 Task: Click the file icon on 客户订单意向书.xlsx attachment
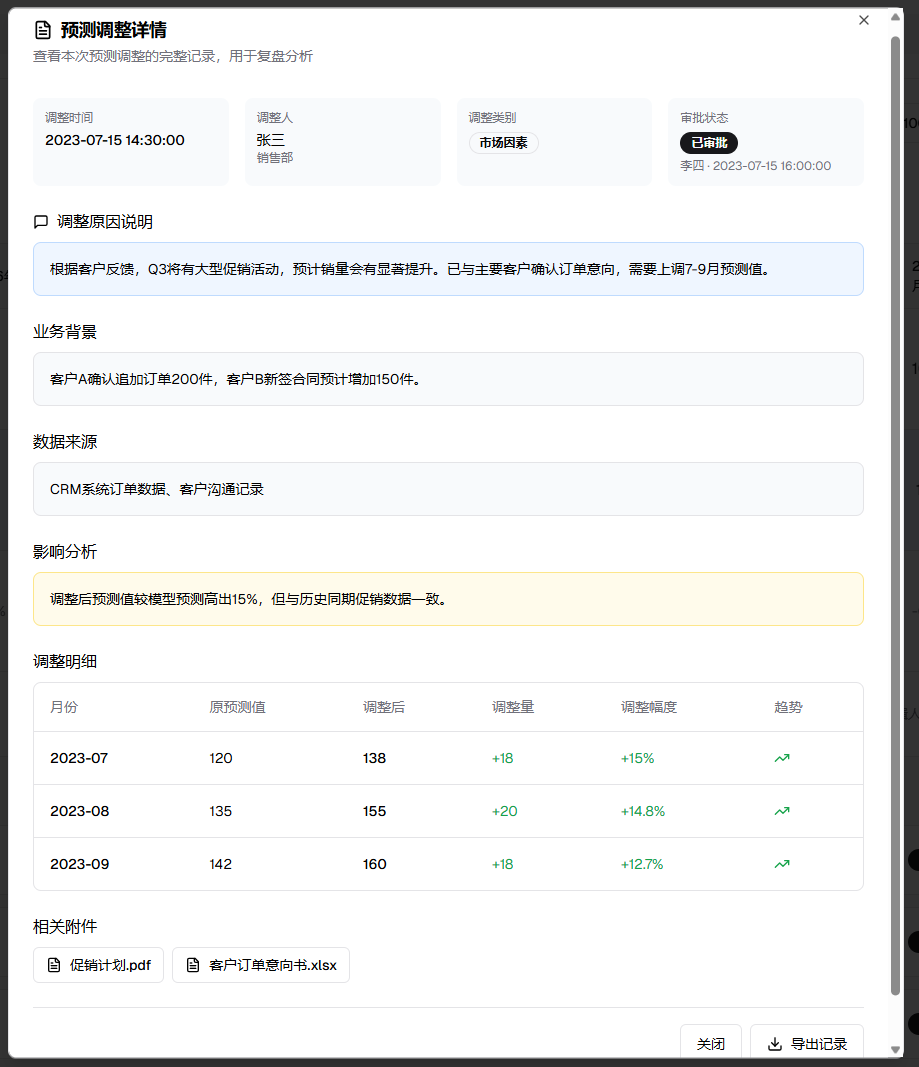click(x=193, y=966)
